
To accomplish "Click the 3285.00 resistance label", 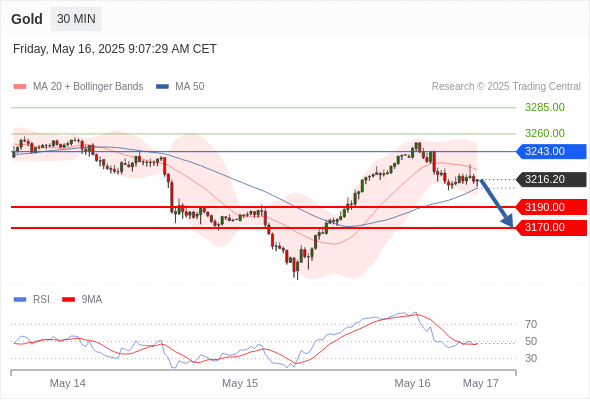I will pos(545,107).
